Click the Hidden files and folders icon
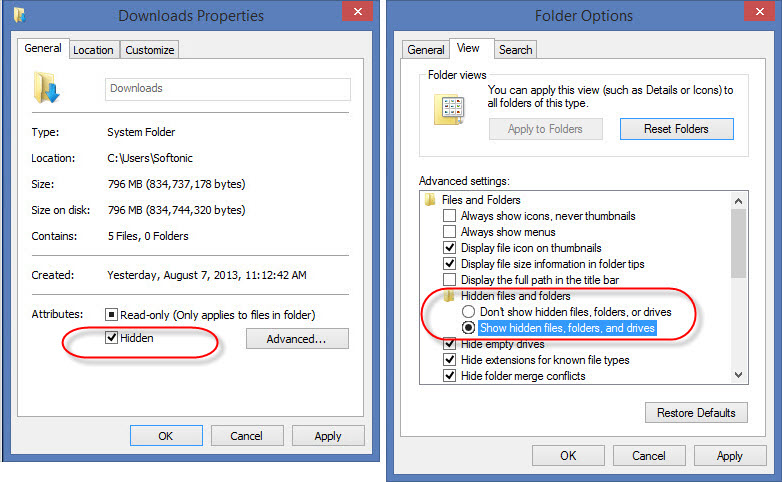The height and width of the screenshot is (482, 782). coord(450,296)
